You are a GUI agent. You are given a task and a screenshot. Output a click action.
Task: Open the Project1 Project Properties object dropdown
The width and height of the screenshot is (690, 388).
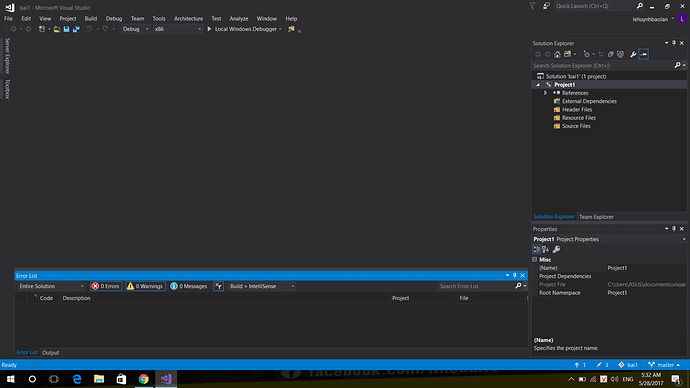[x=684, y=239]
